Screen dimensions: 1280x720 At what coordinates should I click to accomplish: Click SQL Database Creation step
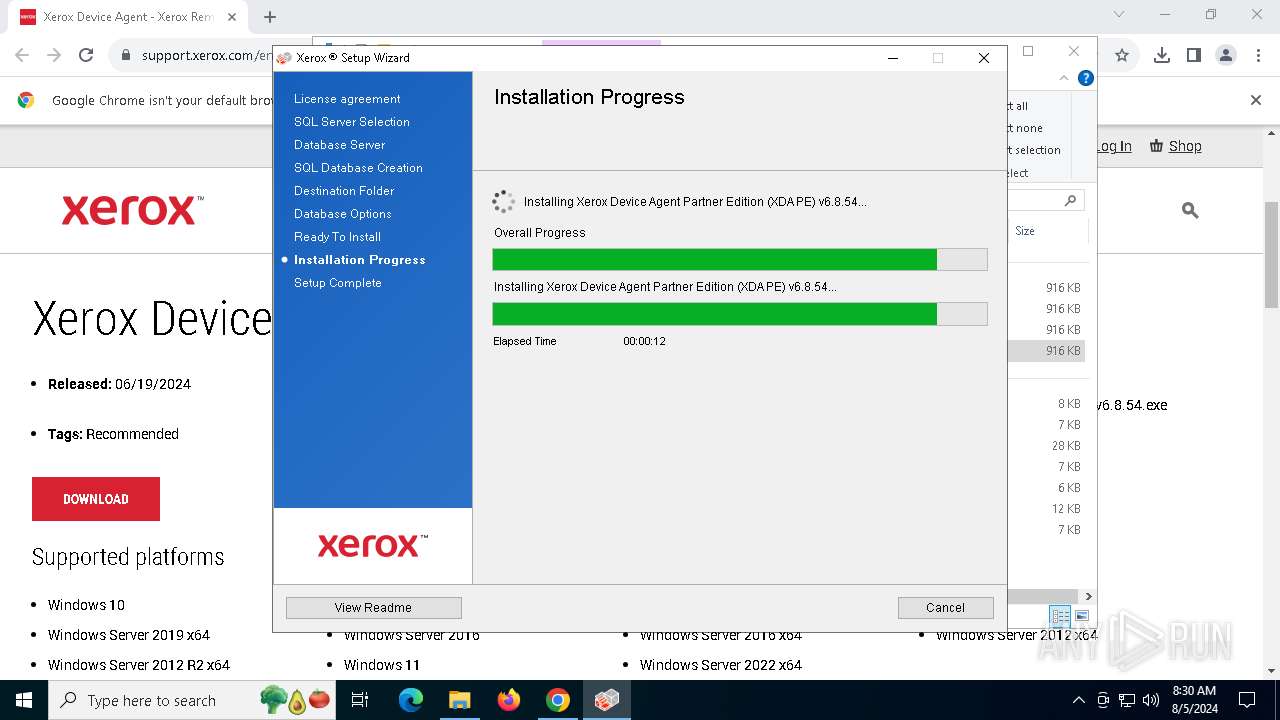pos(358,168)
